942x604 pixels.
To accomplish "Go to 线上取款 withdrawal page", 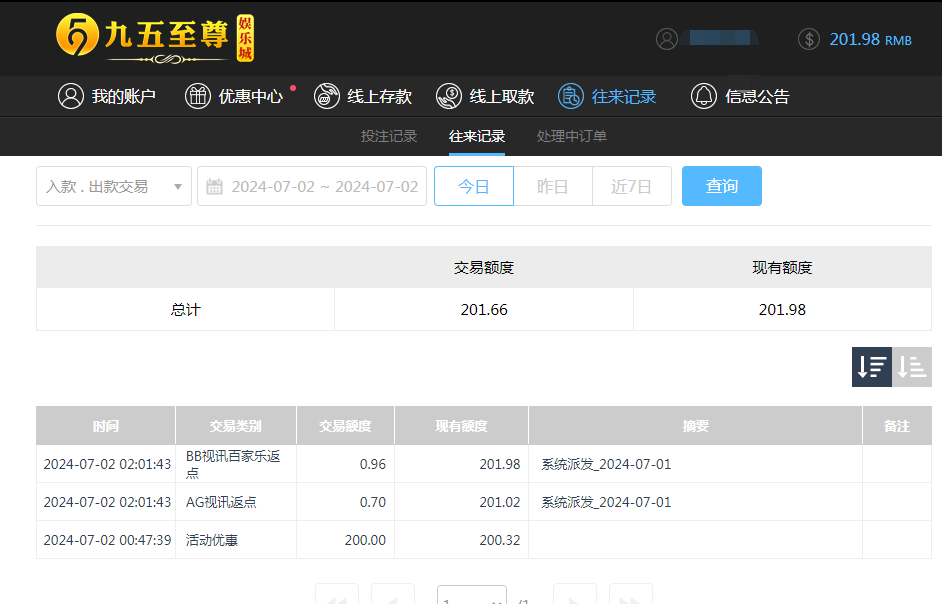I will pyautogui.click(x=485, y=97).
